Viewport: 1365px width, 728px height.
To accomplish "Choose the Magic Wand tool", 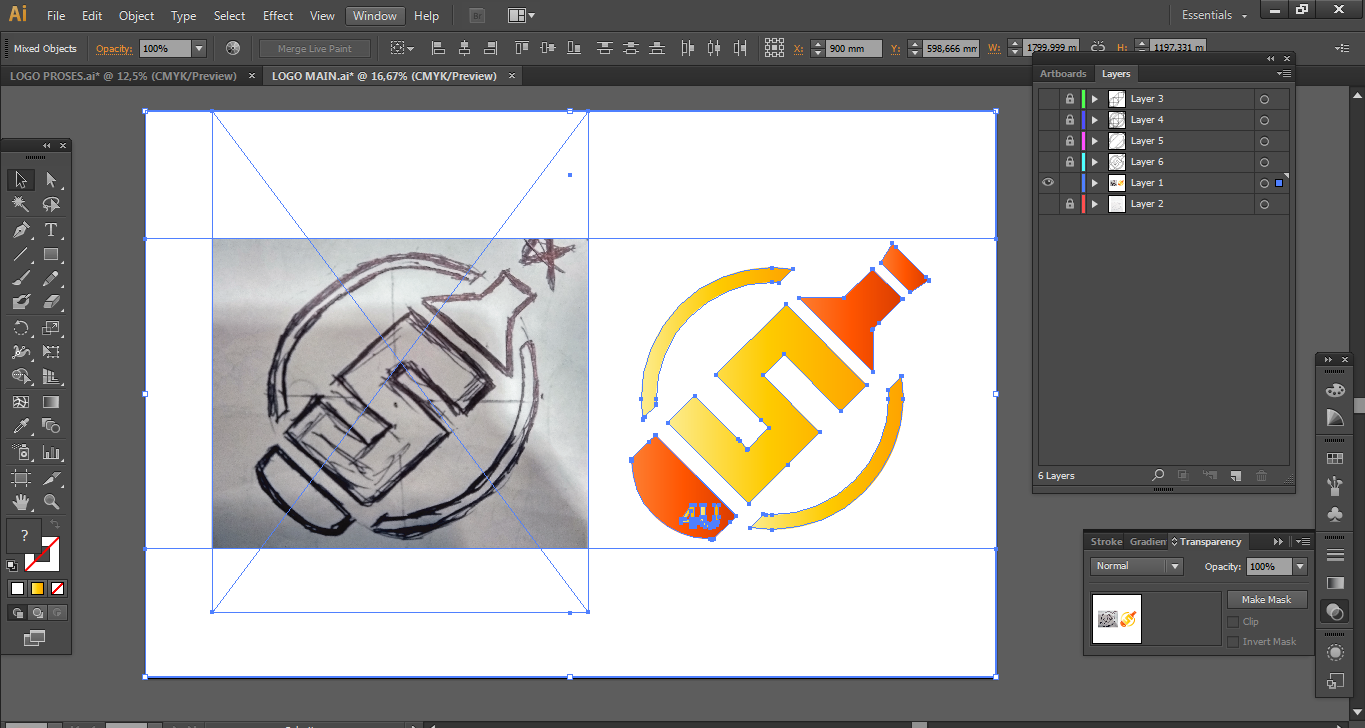I will (x=20, y=204).
